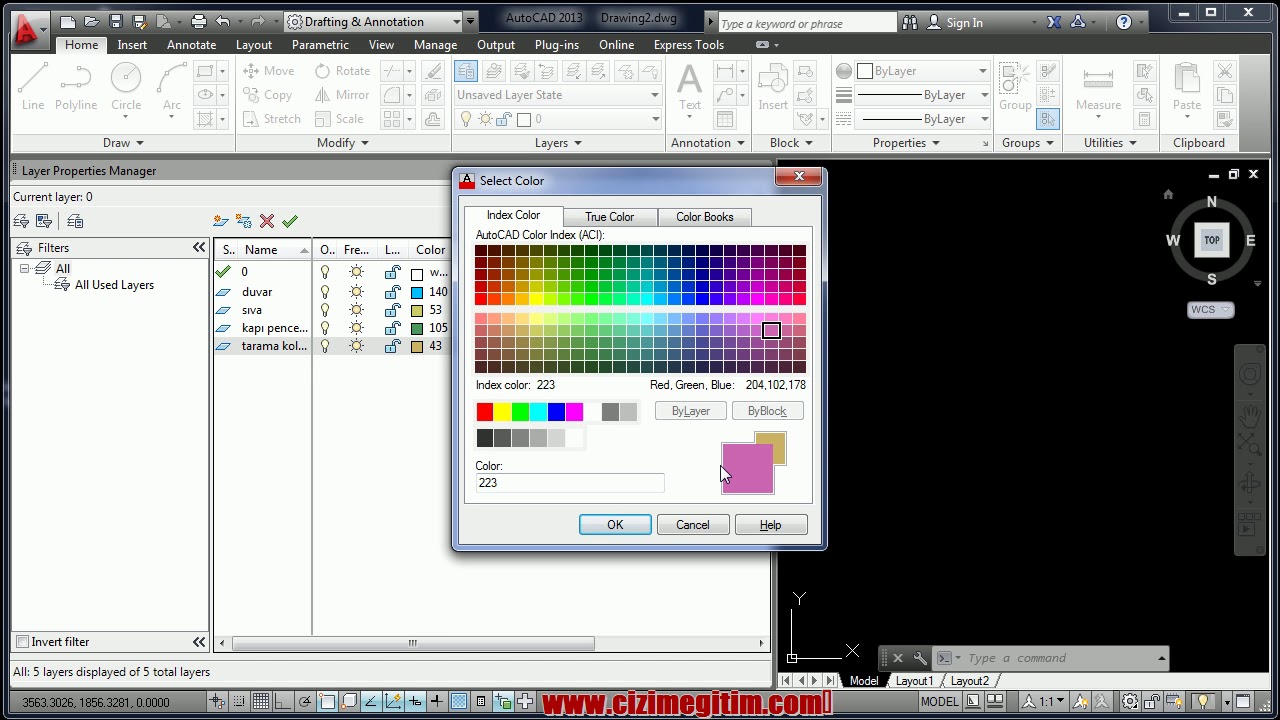Toggle On lightbulb for duvar layer
The height and width of the screenshot is (720, 1280).
click(325, 292)
